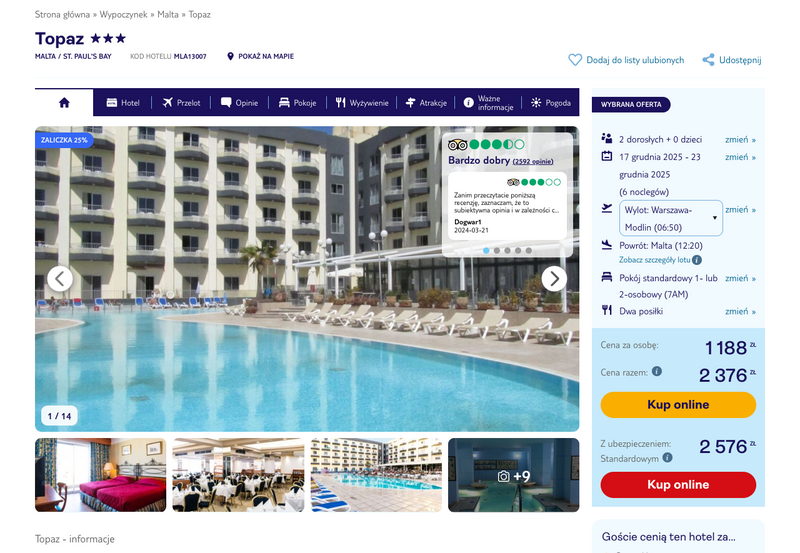This screenshot has height=553, width=800.
Task: Open the Opinie tab
Action: (239, 103)
